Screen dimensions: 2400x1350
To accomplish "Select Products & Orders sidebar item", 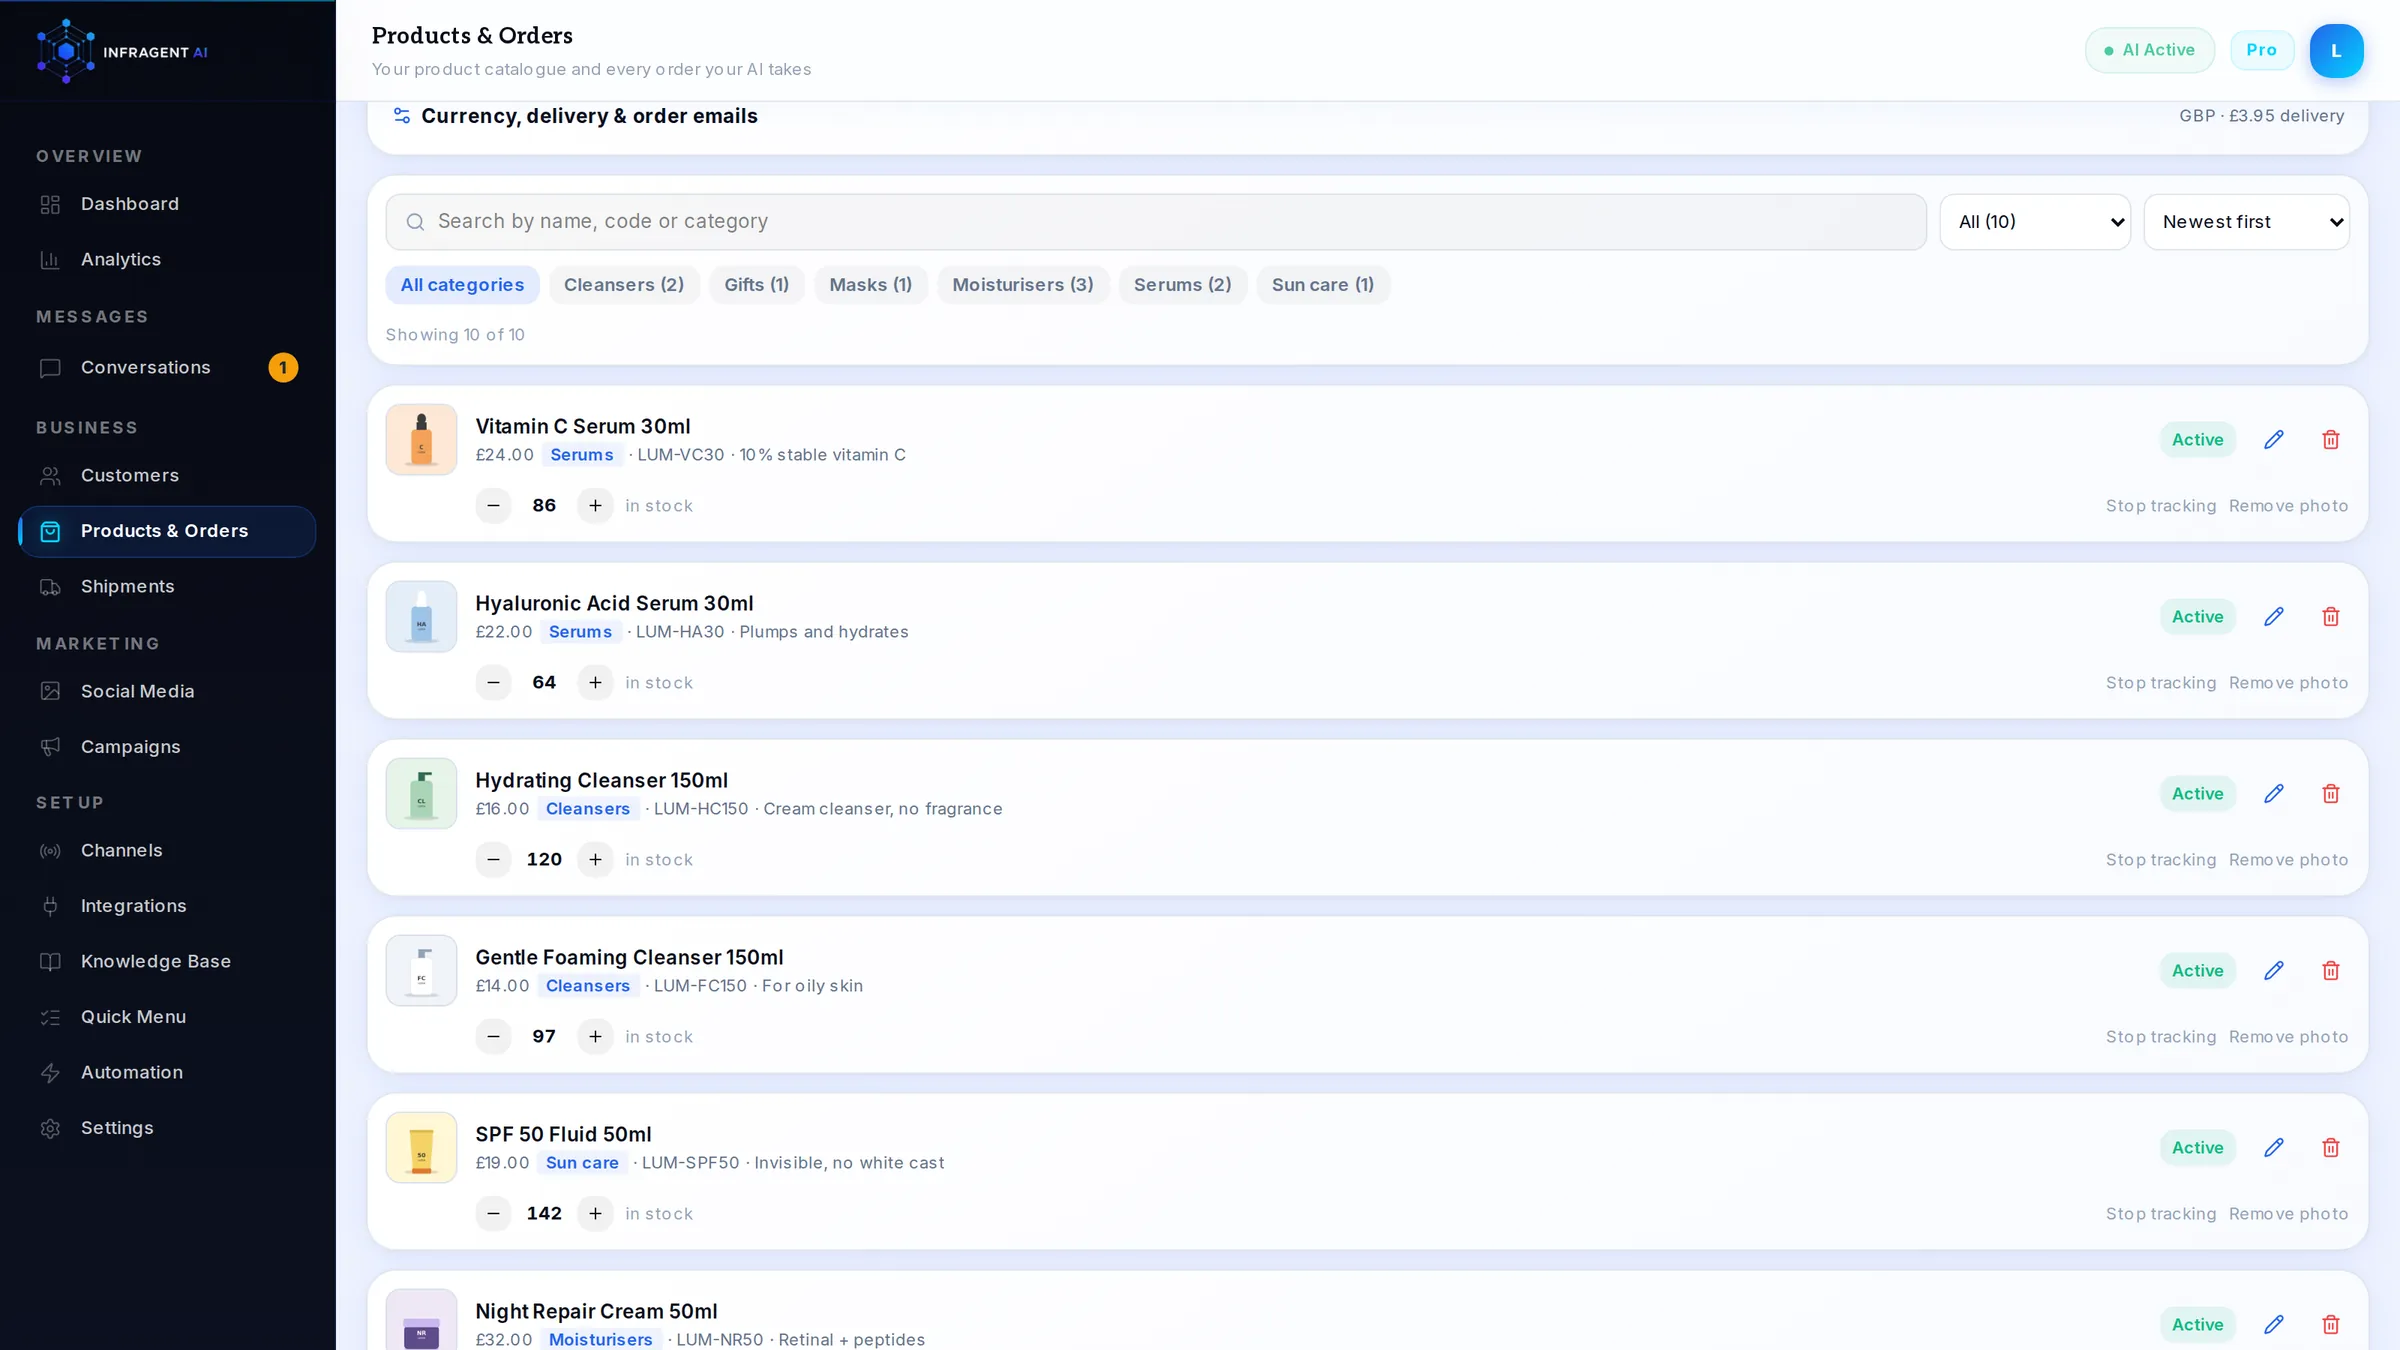I will 167,531.
